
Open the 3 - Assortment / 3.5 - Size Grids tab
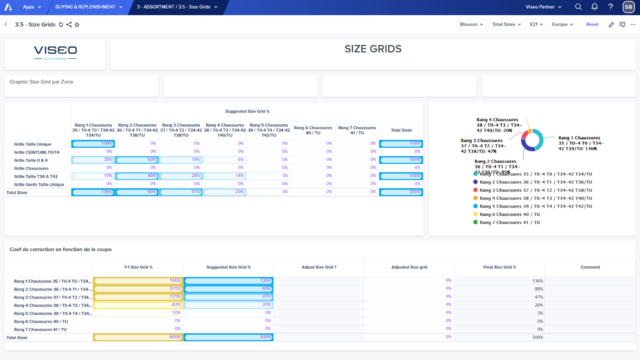177,7
